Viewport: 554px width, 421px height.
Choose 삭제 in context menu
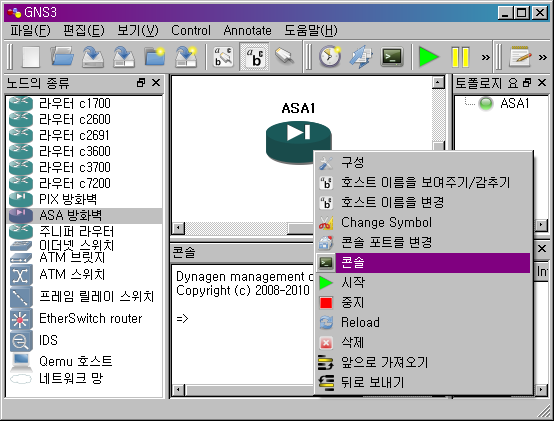[x=423, y=343]
